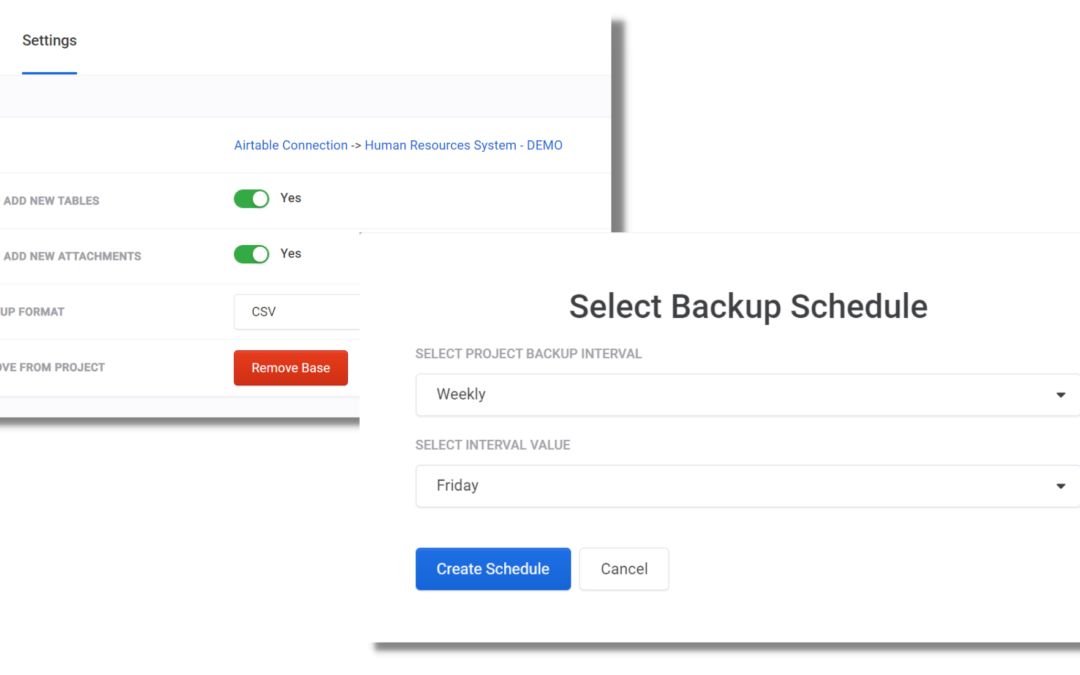This screenshot has height=675, width=1080.
Task: Toggle the Yes switch for new tables
Action: (x=251, y=198)
